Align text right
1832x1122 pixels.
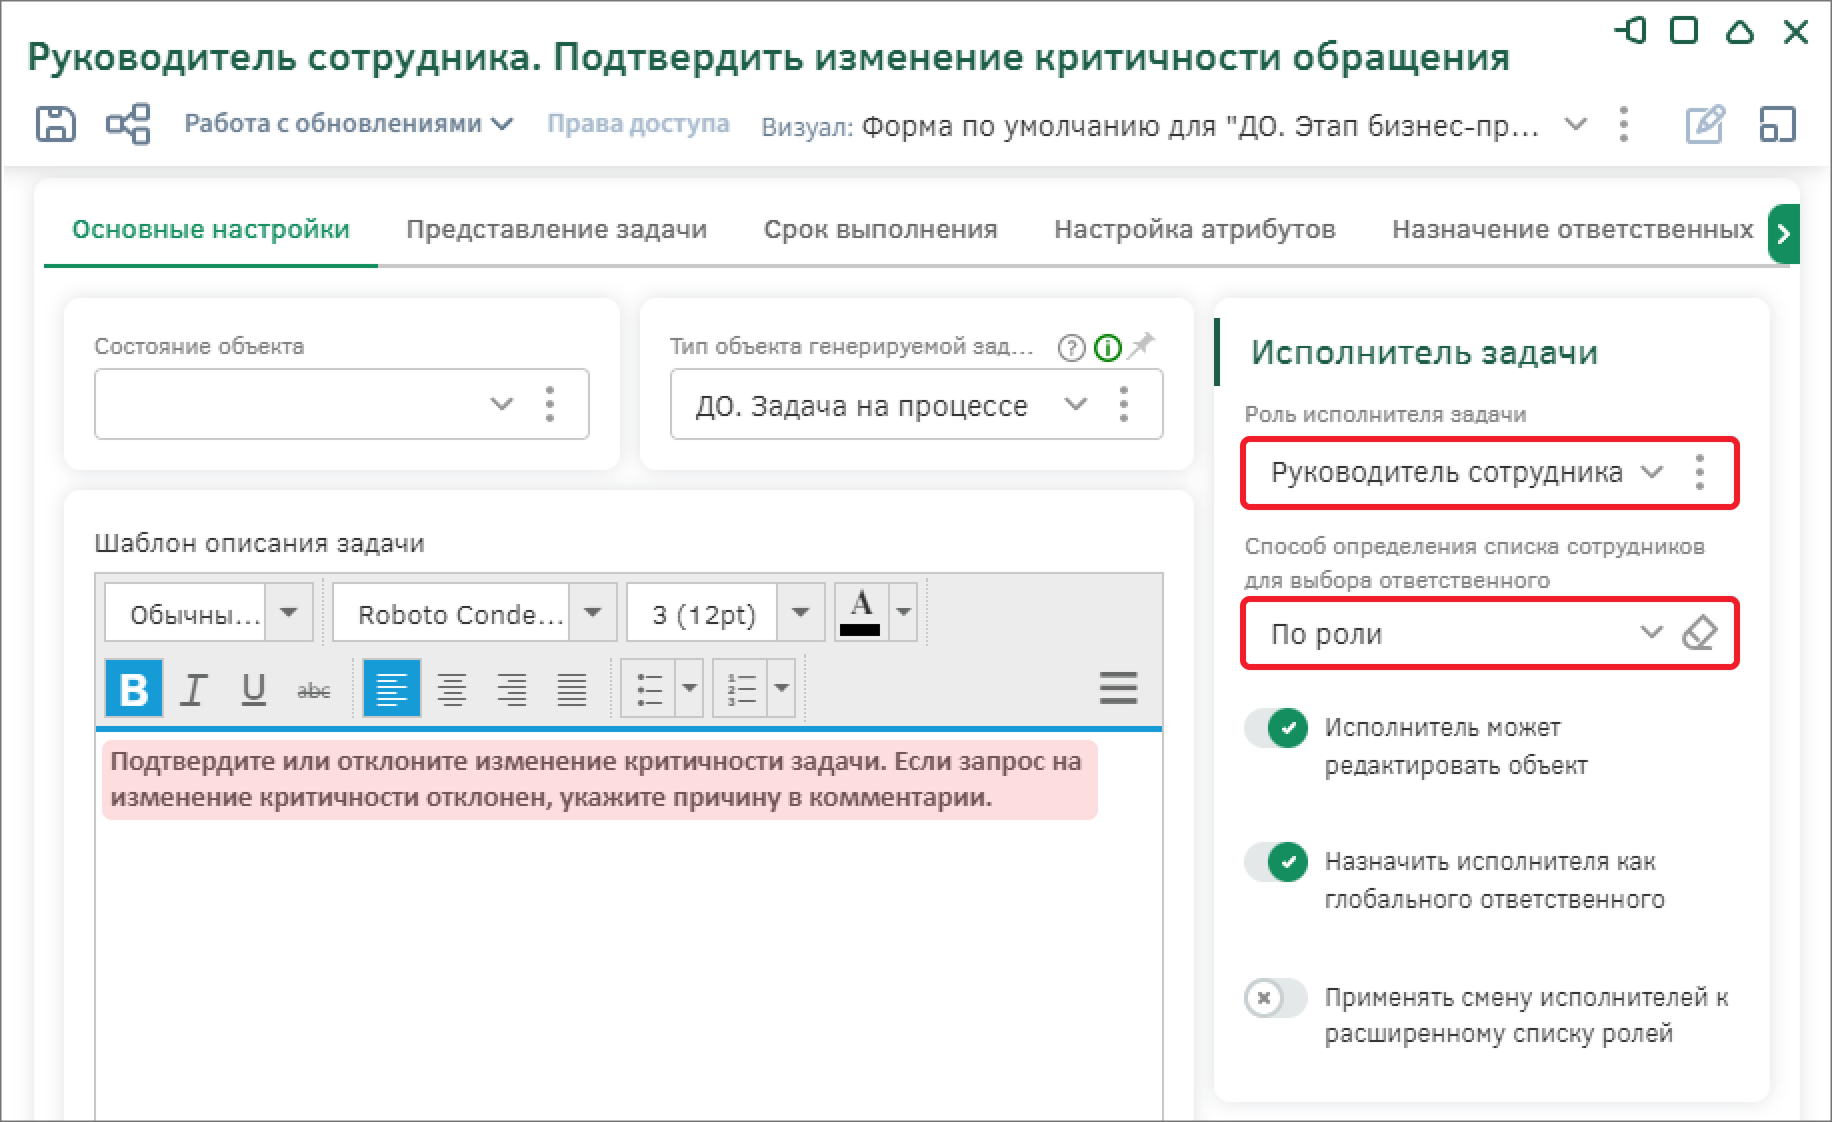click(512, 689)
